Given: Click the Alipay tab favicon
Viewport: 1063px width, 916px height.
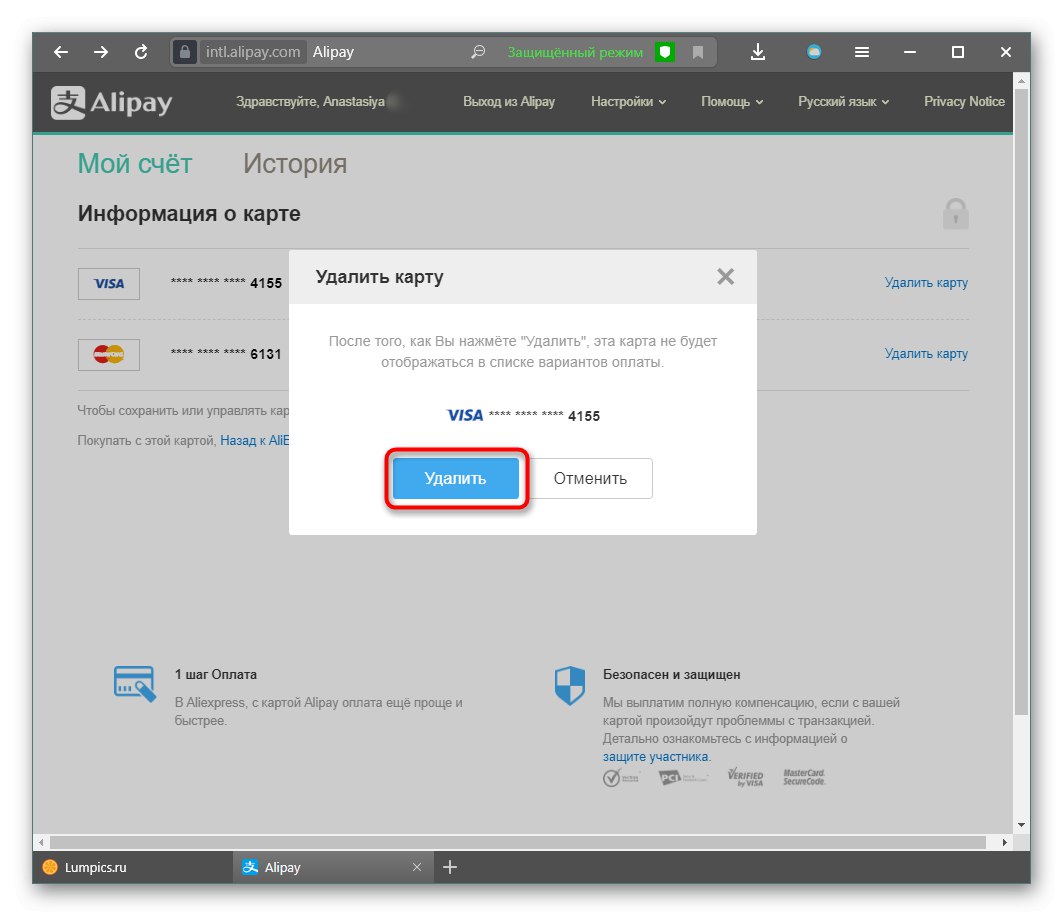Looking at the screenshot, I should coord(250,867).
